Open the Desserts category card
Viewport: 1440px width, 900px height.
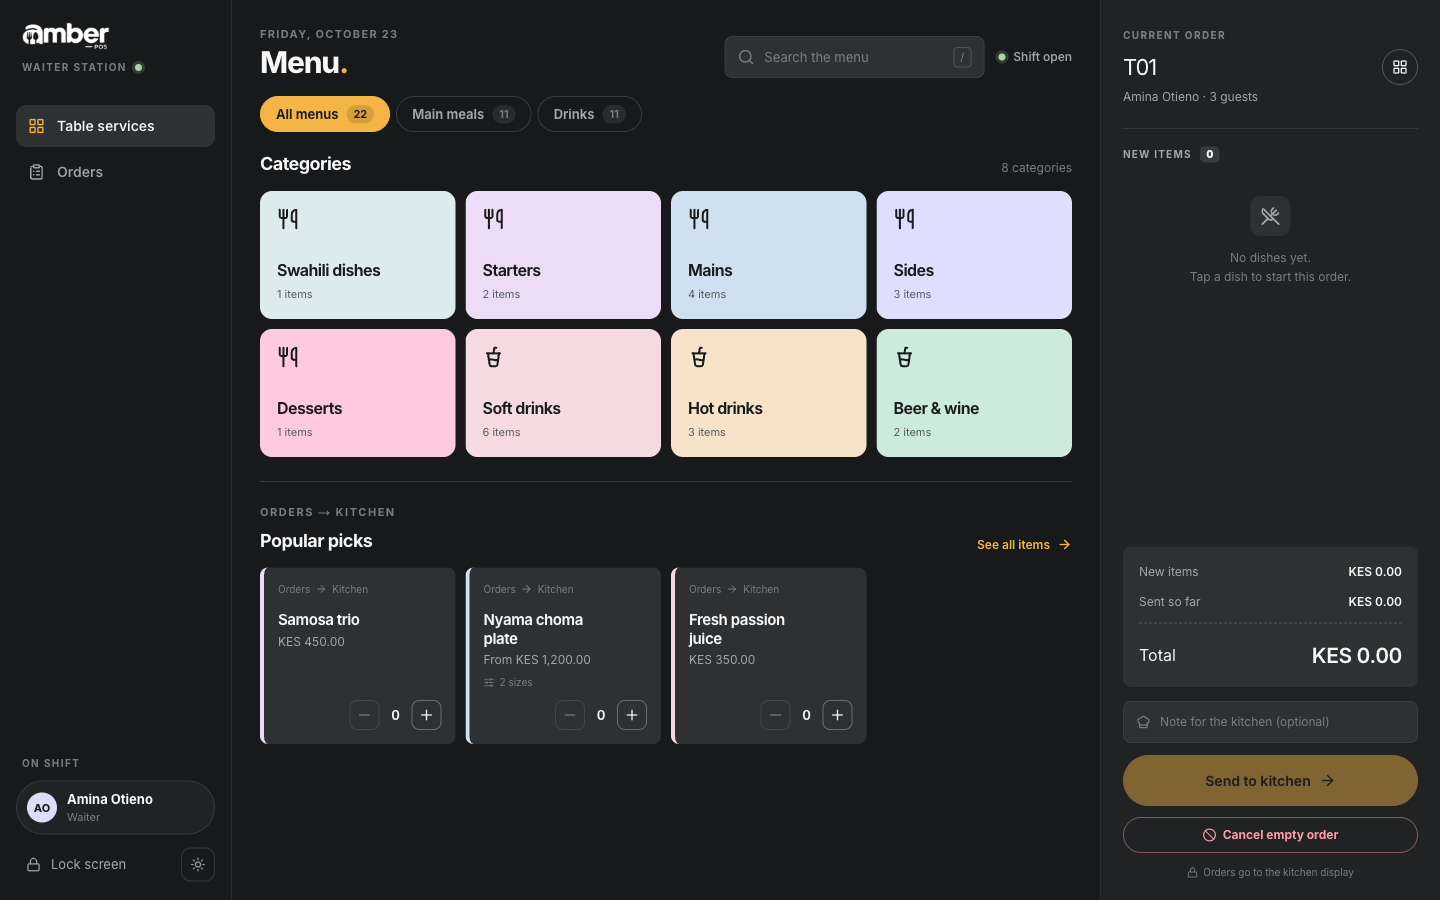coord(357,393)
